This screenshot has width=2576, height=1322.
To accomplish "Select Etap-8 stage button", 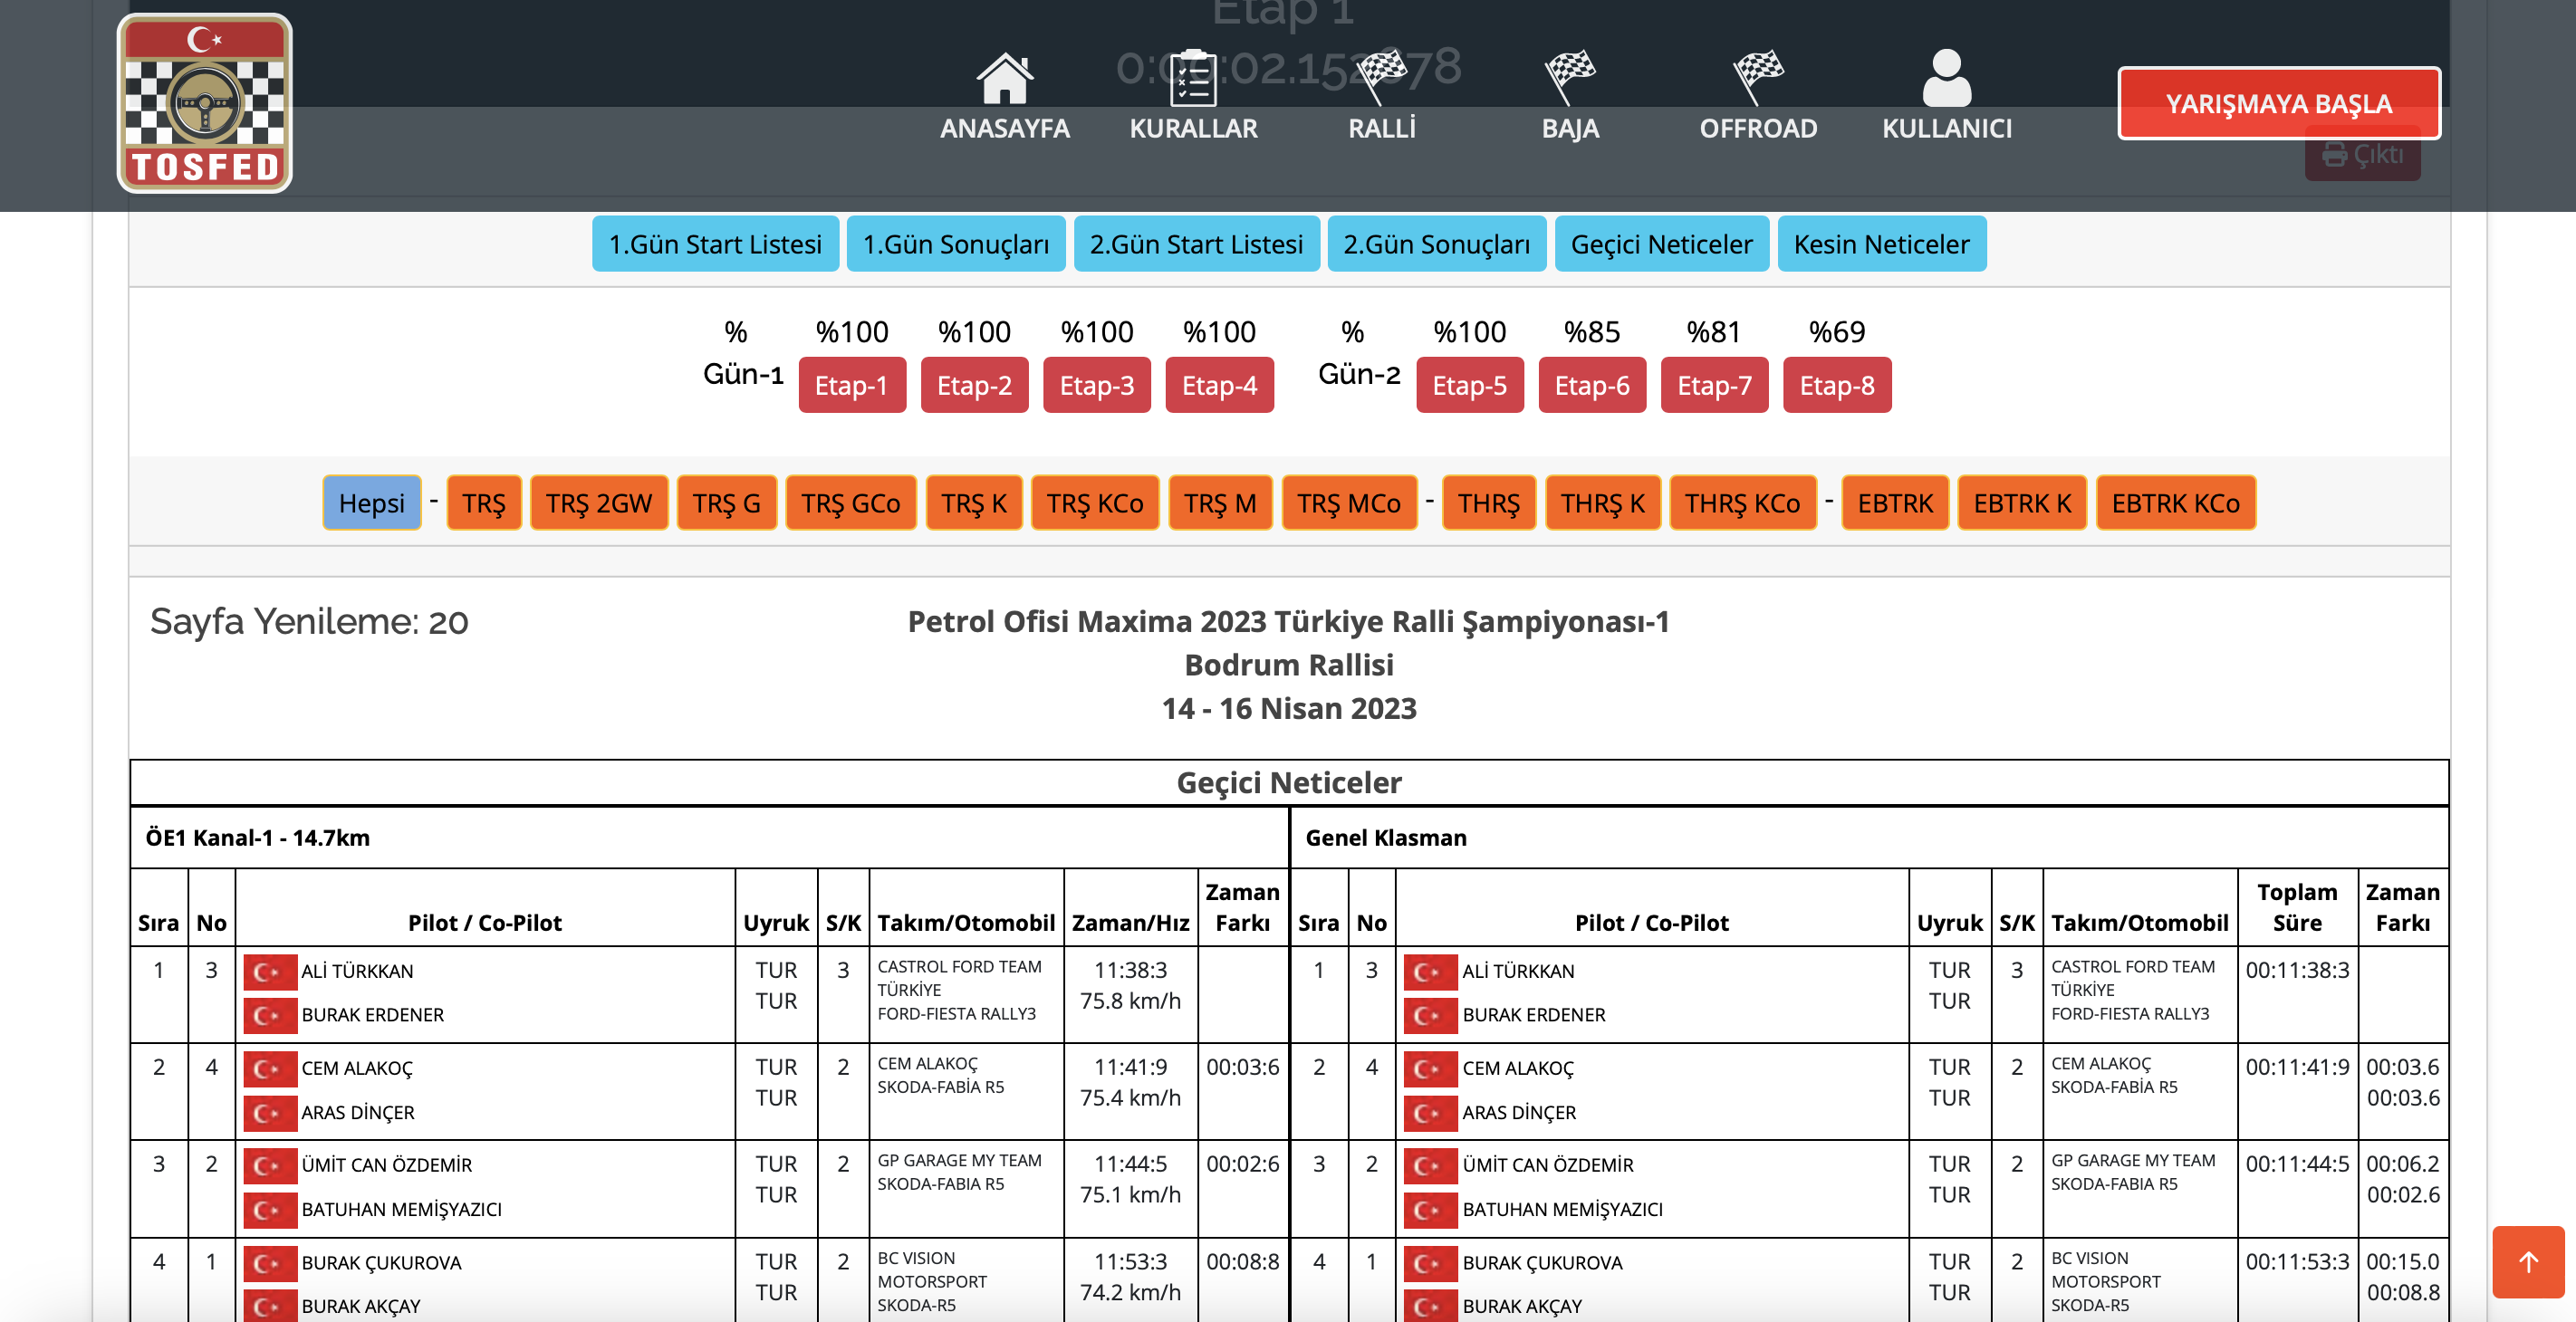I will pyautogui.click(x=1837, y=385).
